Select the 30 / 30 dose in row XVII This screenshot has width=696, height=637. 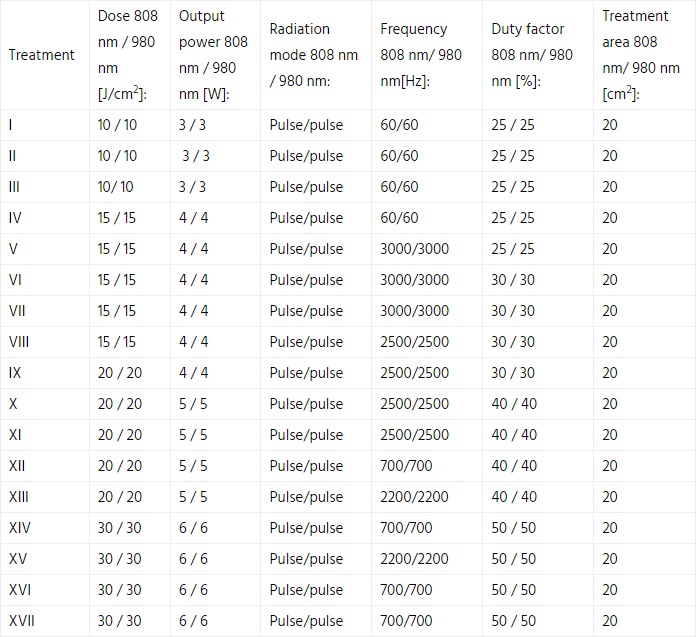click(x=120, y=621)
